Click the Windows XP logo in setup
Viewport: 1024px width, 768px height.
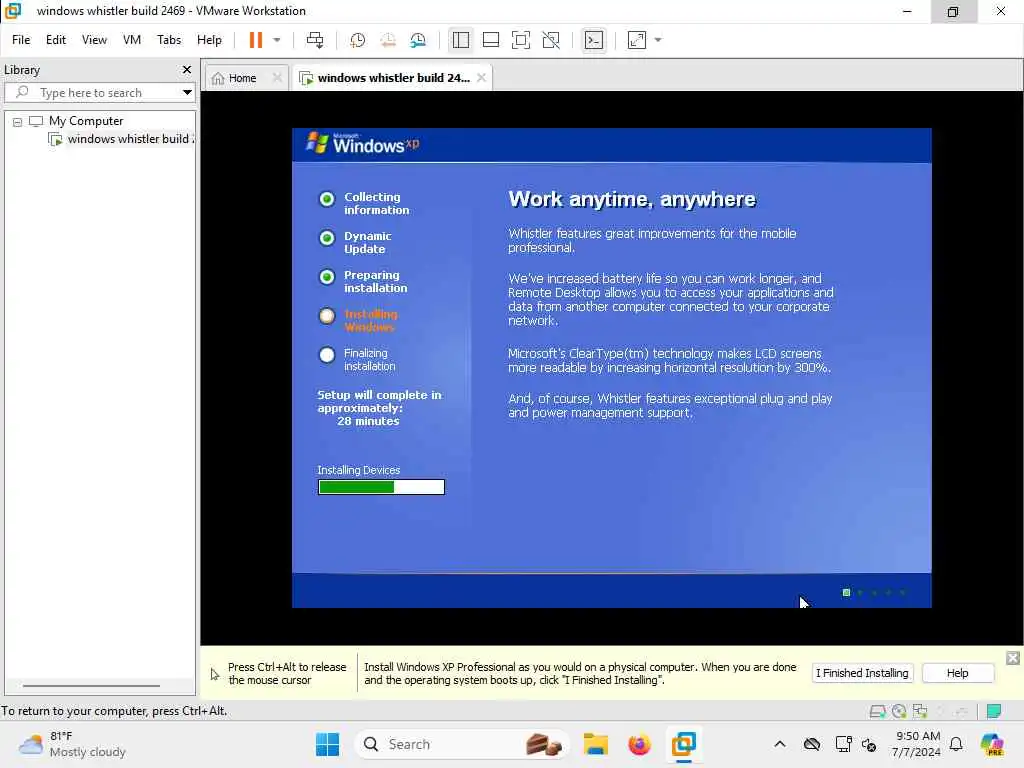point(362,144)
